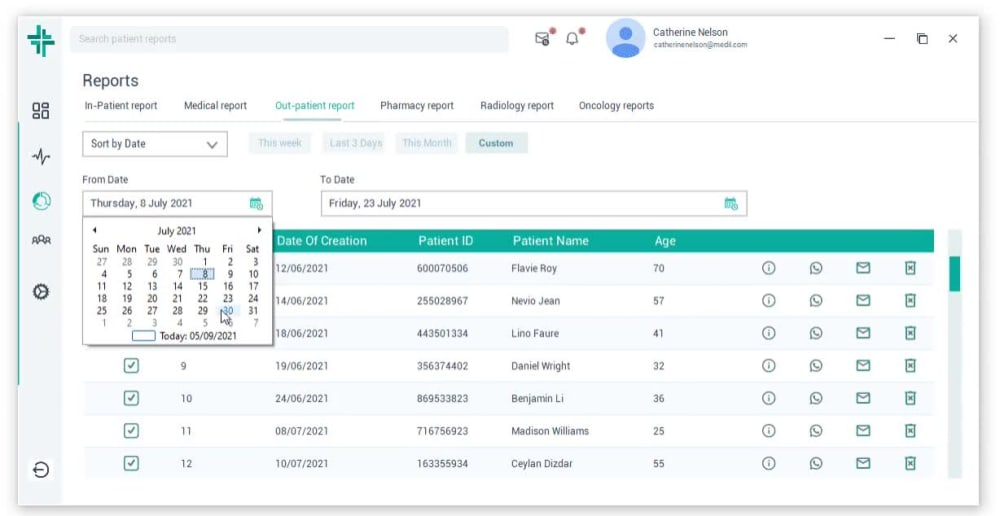Send WhatsApp message to Madison Williams
Screen dimensions: 1000x516
816,431
